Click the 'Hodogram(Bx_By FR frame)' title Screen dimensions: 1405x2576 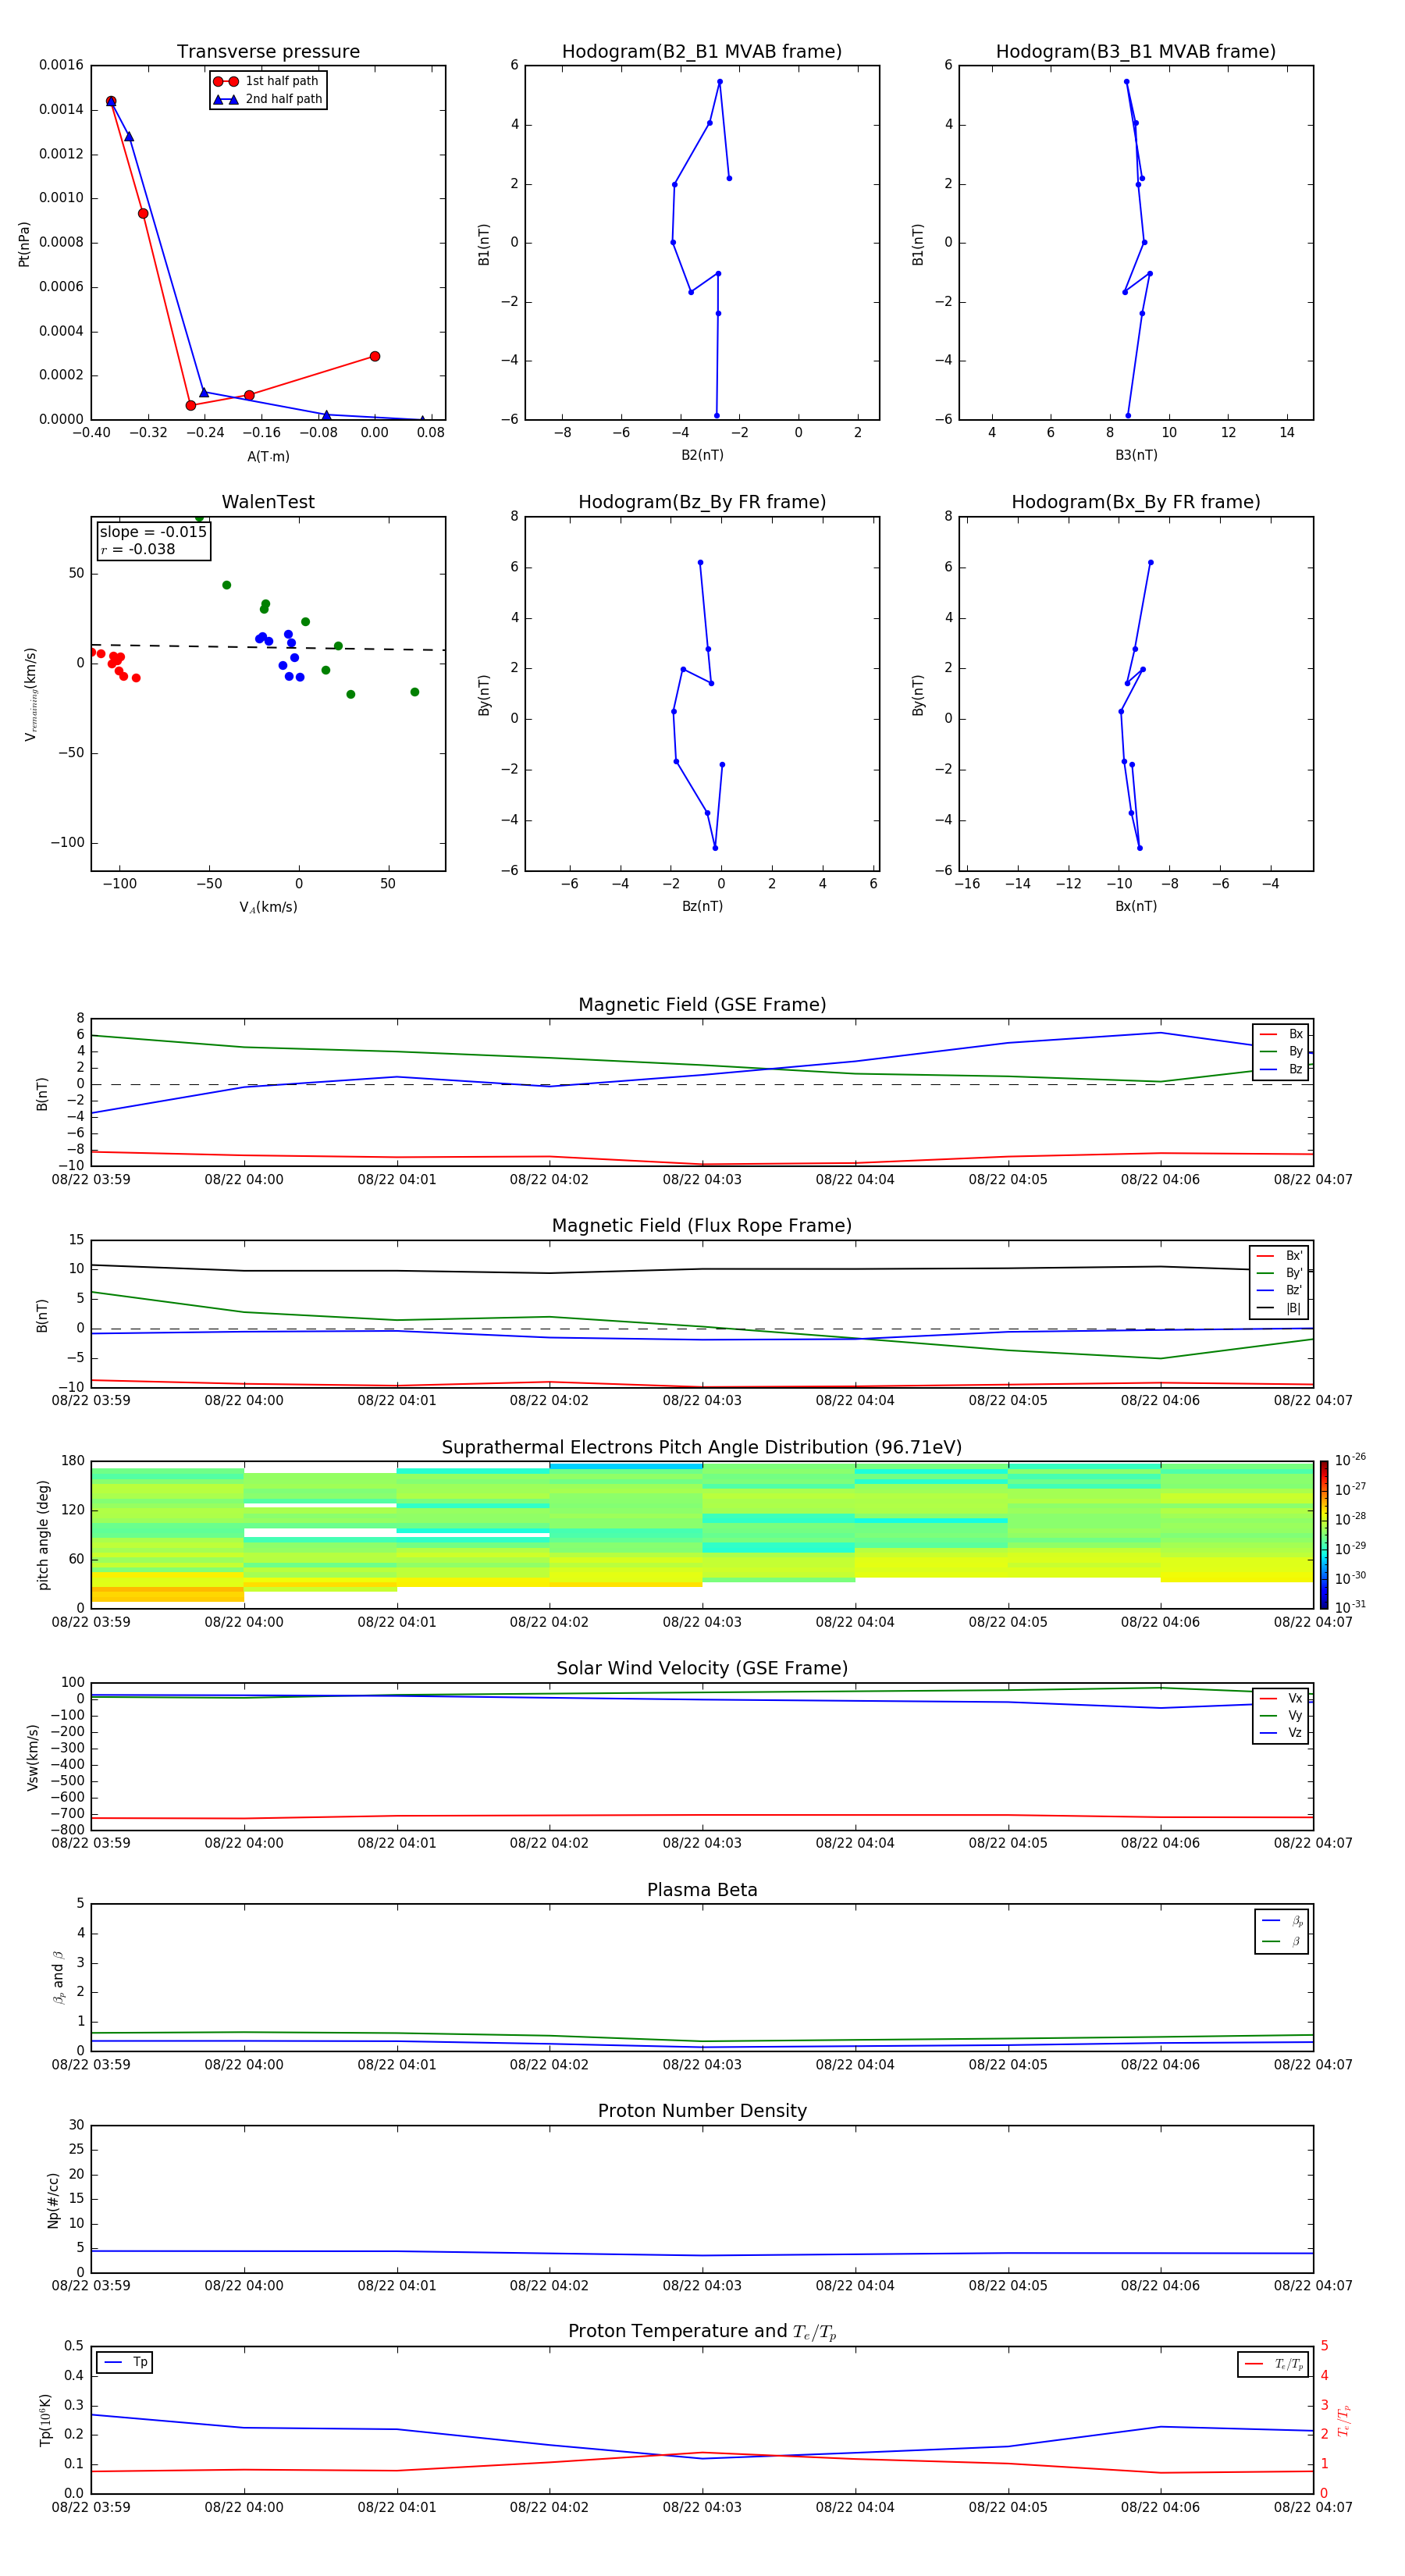tap(1136, 502)
